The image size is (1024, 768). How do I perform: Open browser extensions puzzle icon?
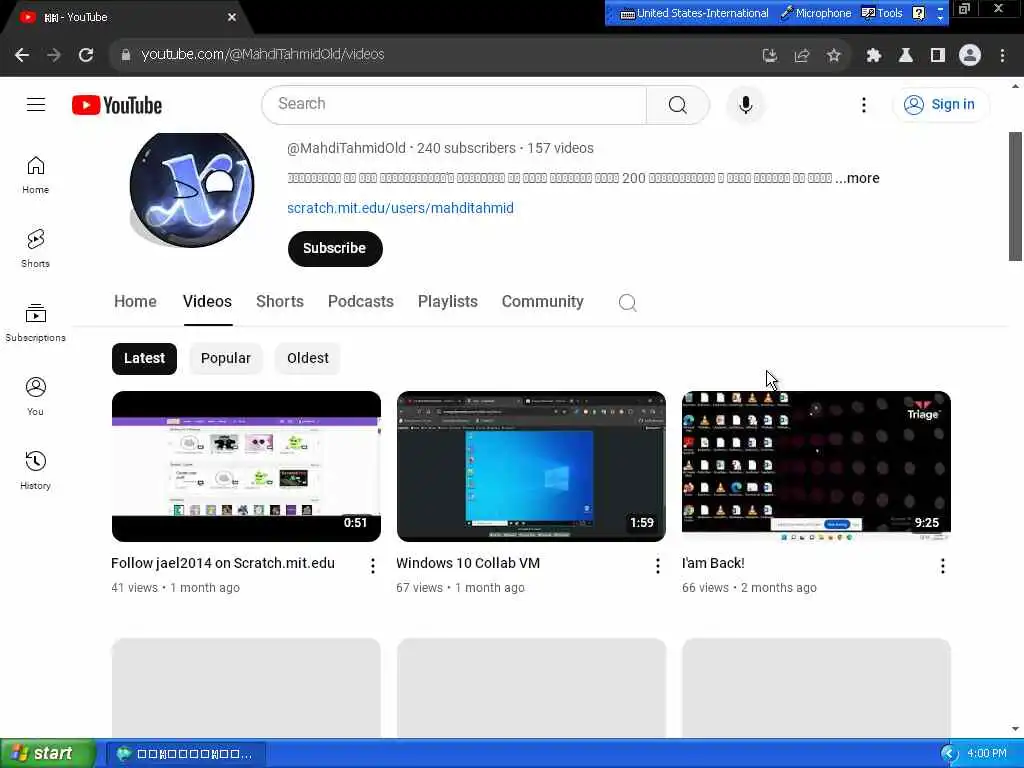point(873,56)
